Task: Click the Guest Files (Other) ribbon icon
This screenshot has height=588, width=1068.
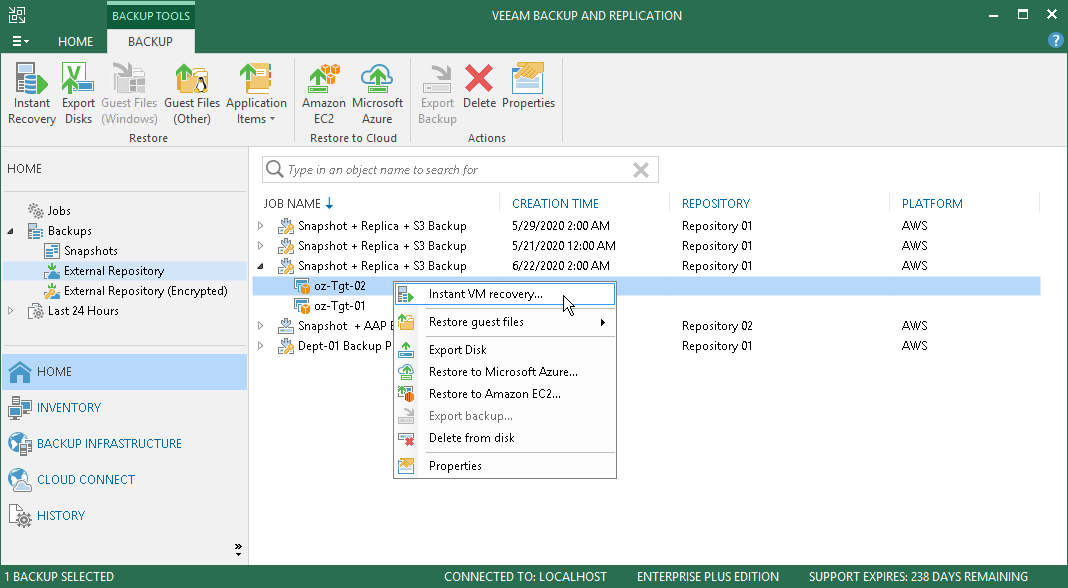Action: [x=192, y=93]
